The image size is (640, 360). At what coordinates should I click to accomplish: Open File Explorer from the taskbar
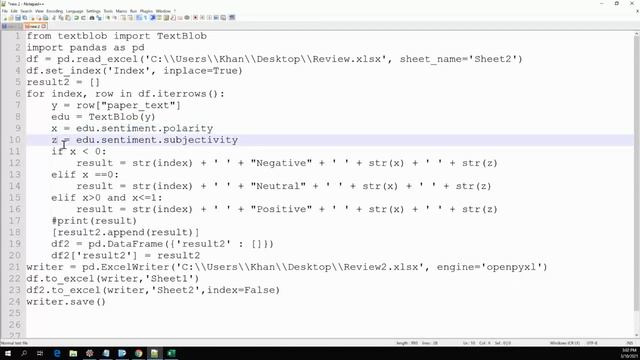point(73,353)
